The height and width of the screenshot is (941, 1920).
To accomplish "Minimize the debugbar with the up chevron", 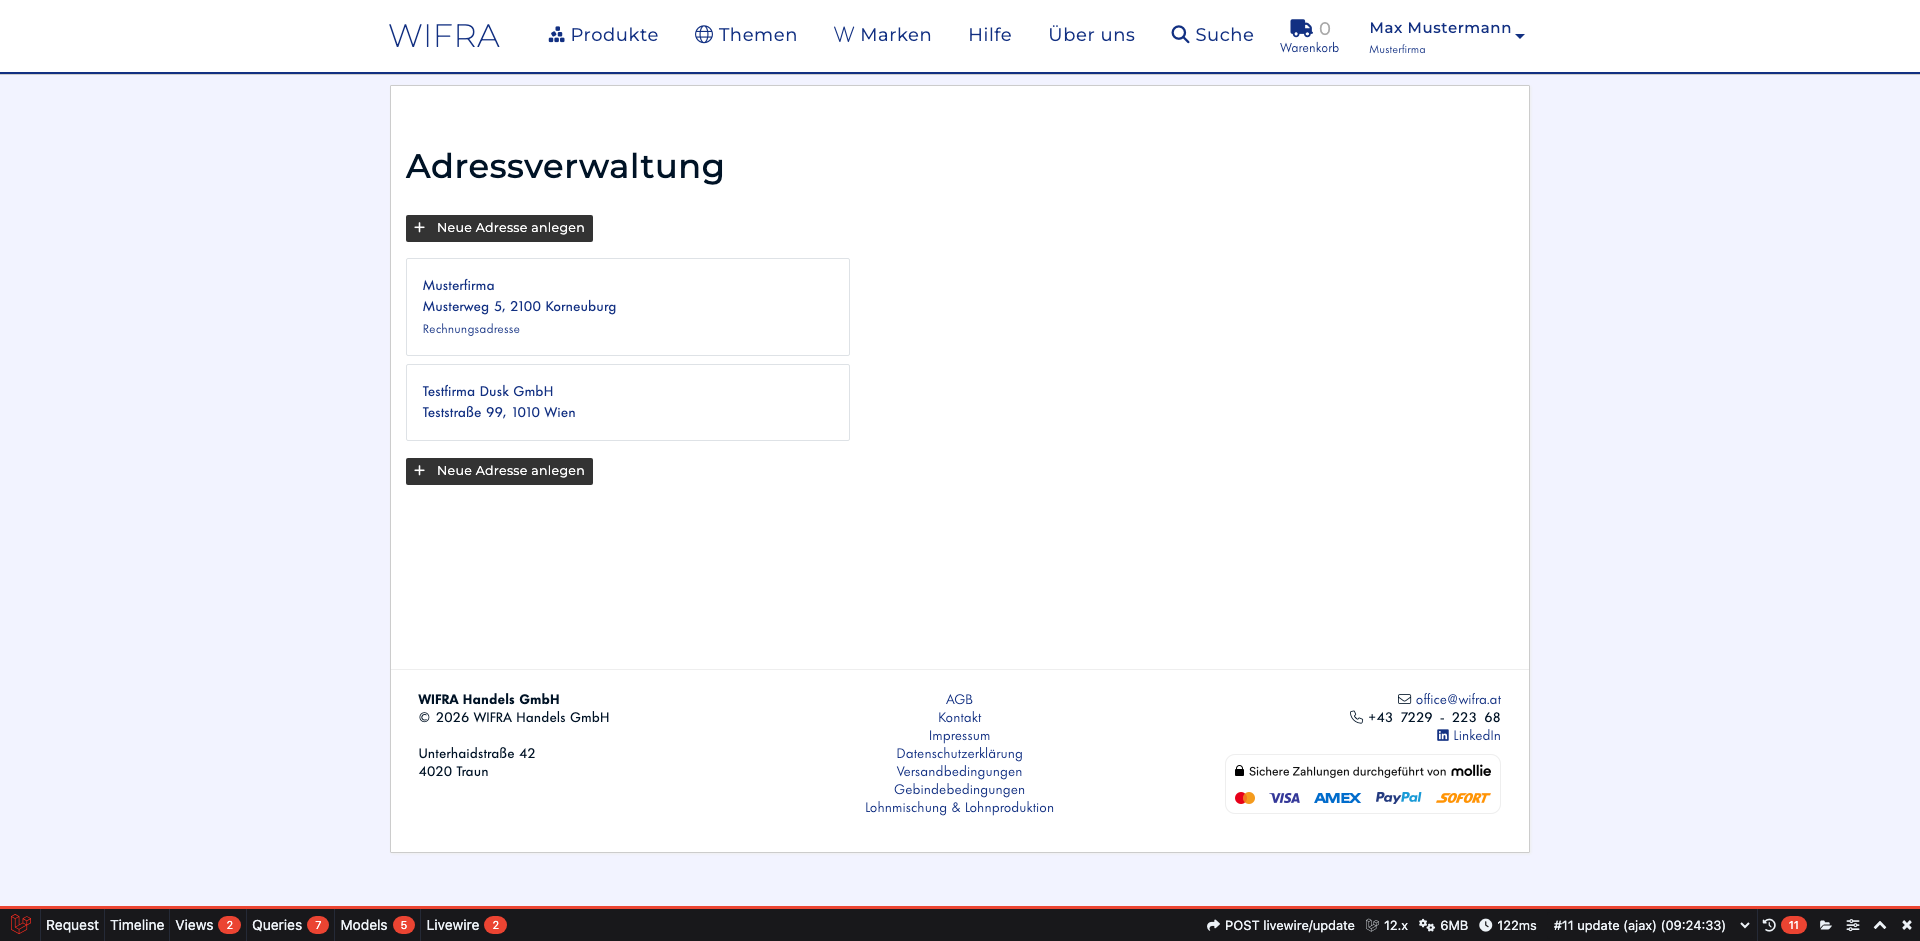I will tap(1880, 925).
